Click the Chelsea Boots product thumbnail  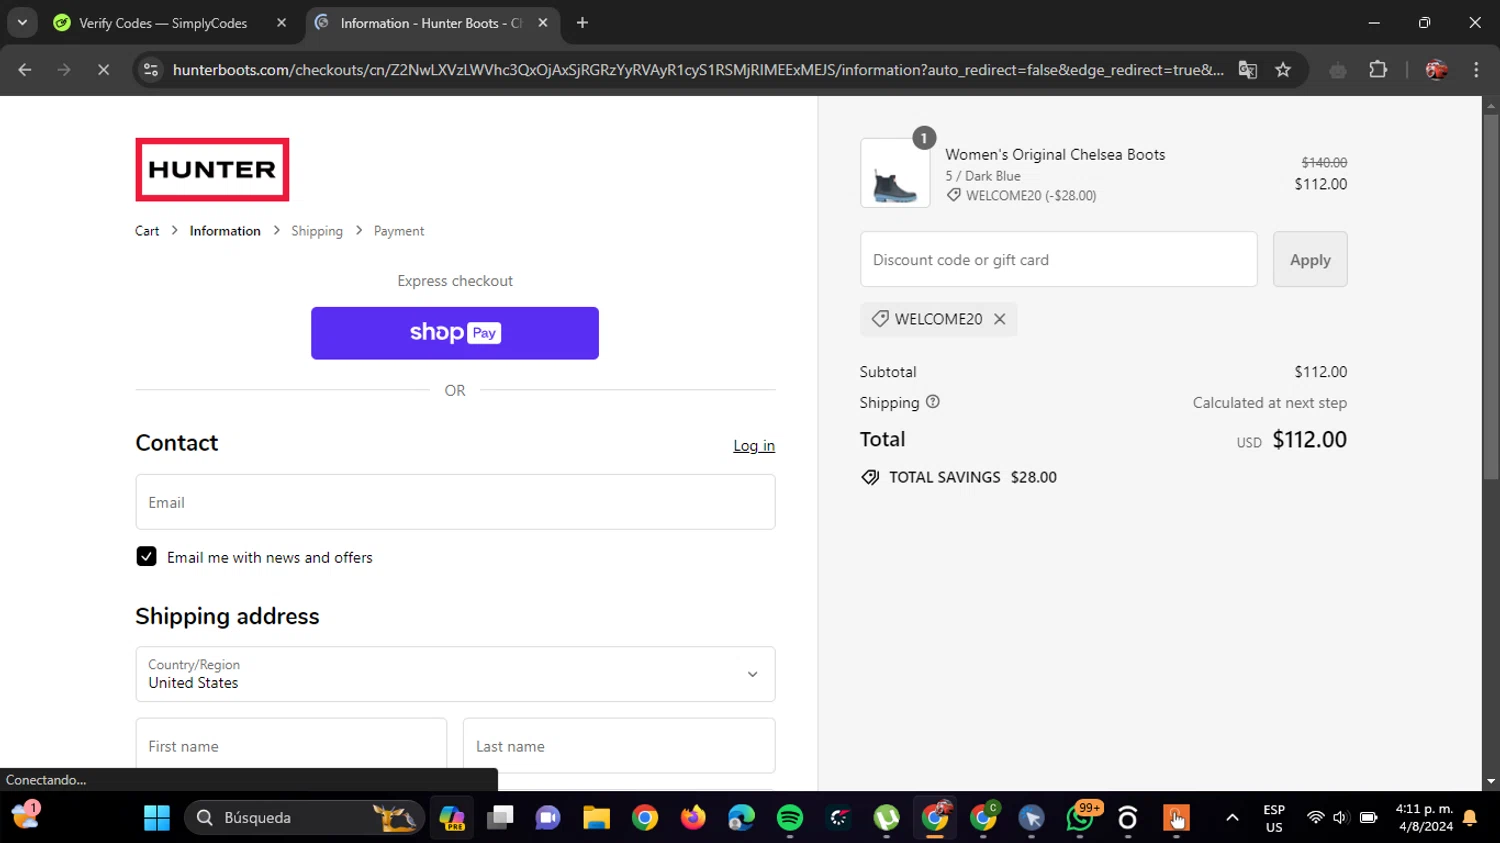tap(895, 173)
